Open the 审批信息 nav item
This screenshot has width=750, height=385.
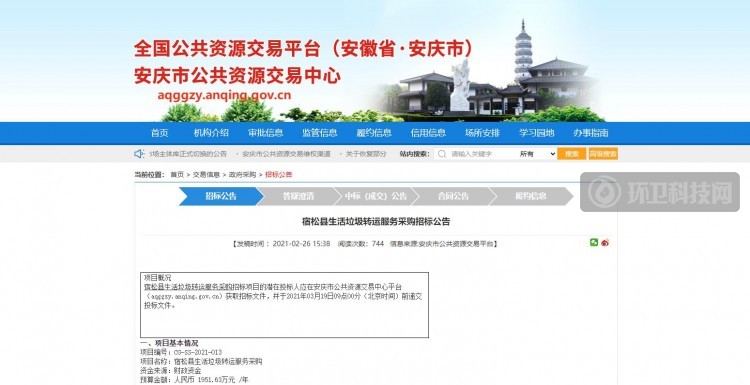(265, 133)
